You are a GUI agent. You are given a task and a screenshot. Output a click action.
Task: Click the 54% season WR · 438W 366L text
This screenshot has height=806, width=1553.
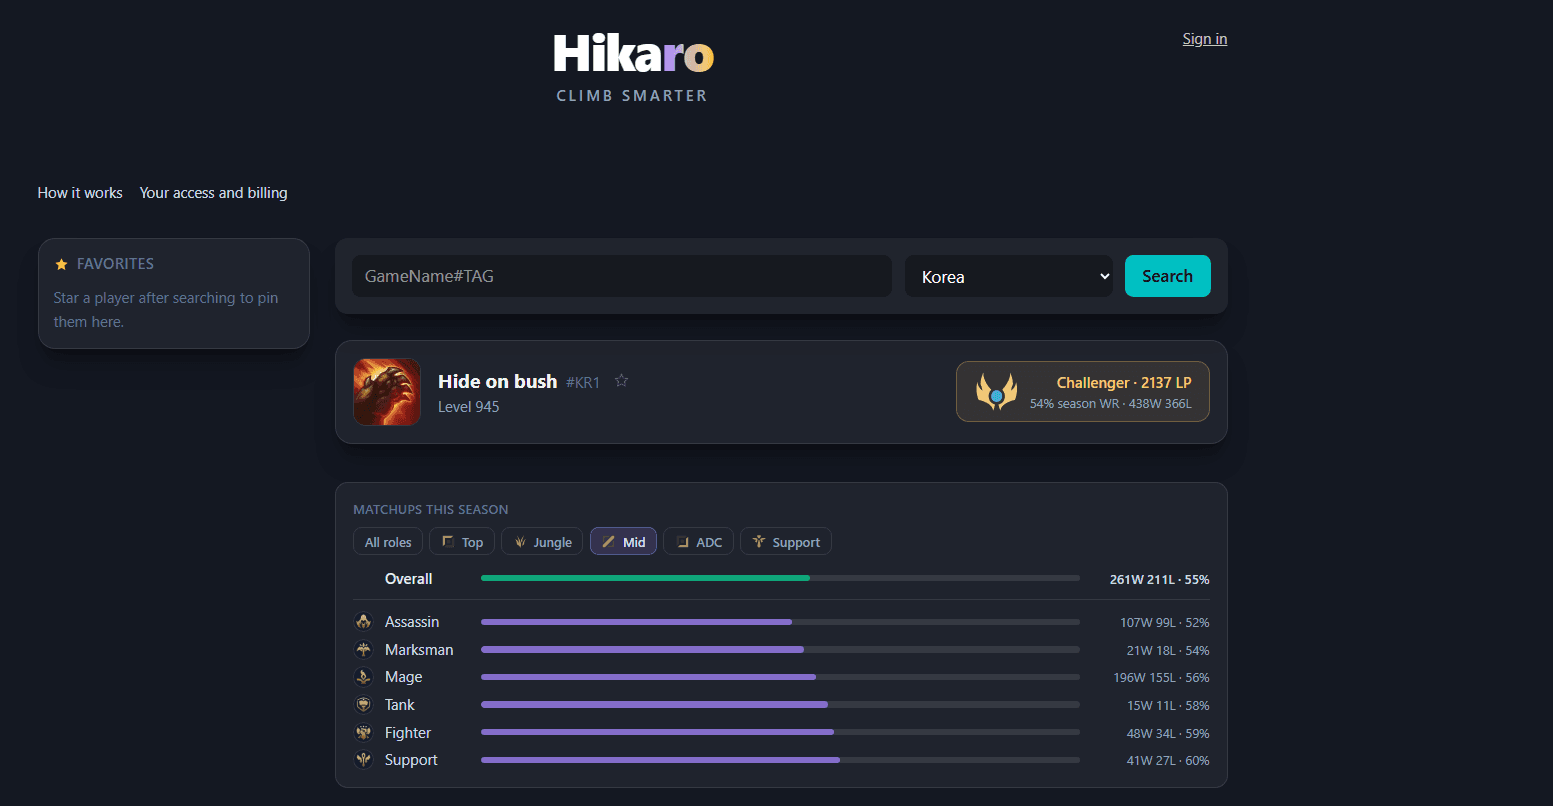1110,404
